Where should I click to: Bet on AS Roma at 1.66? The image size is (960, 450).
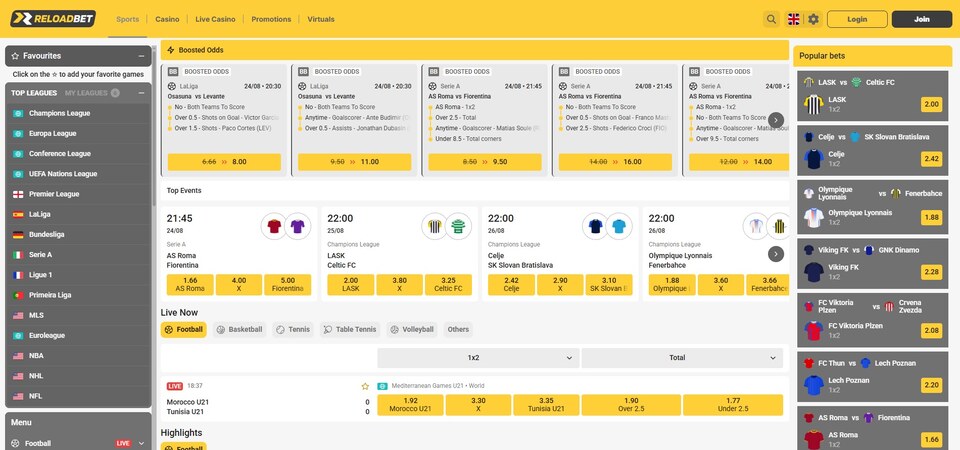(190, 285)
